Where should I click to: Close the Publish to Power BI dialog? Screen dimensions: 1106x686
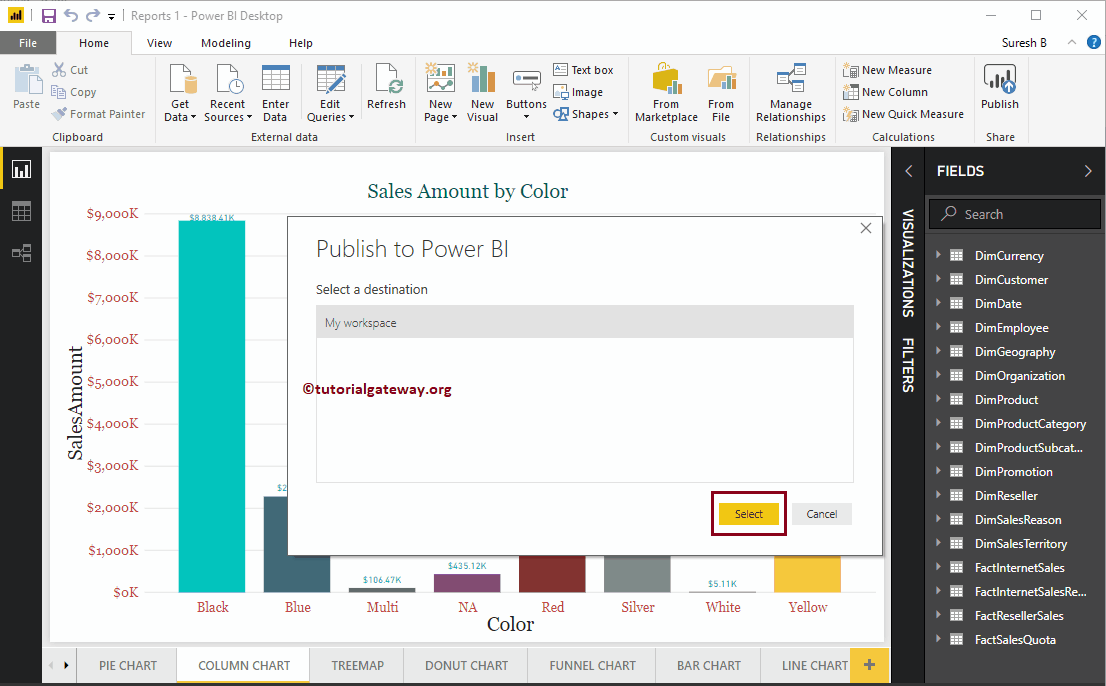point(866,228)
